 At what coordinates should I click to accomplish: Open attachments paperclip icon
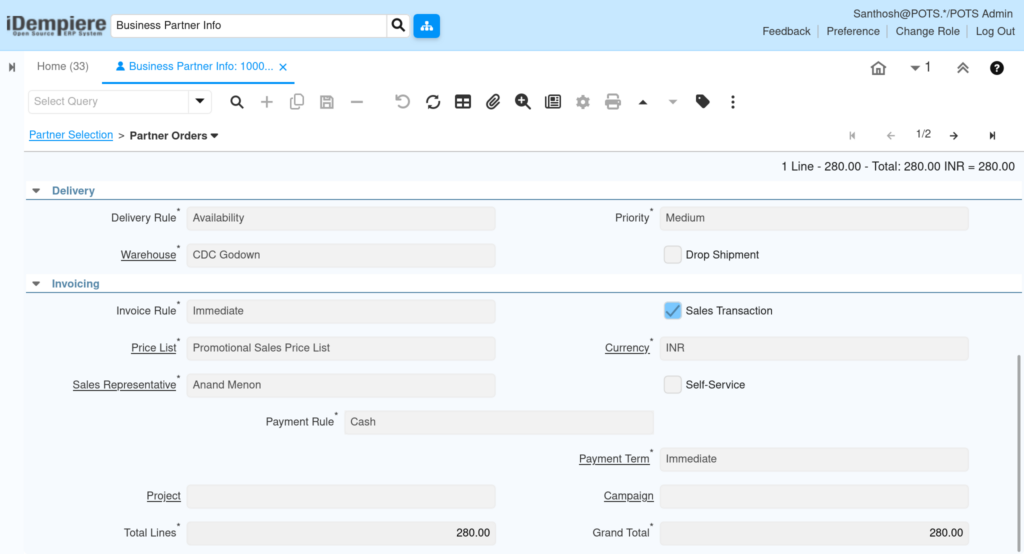[492, 102]
